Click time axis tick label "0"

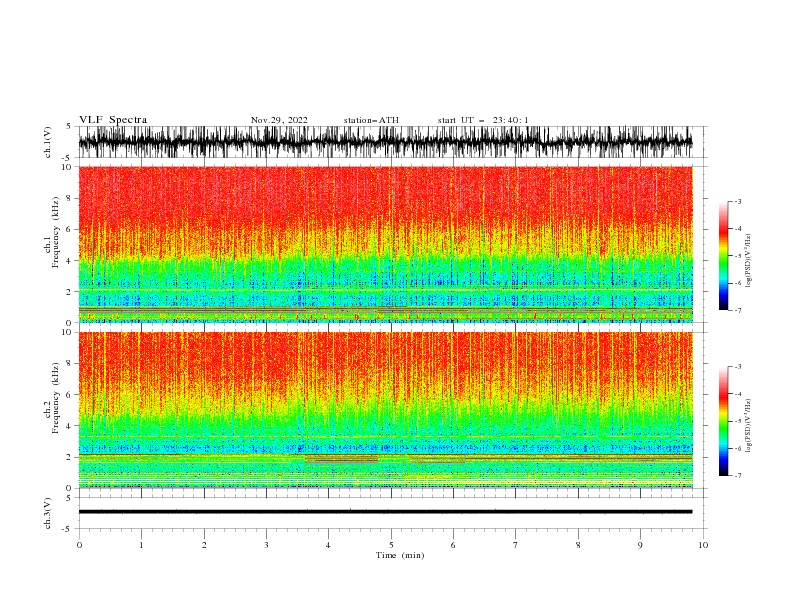[79, 545]
